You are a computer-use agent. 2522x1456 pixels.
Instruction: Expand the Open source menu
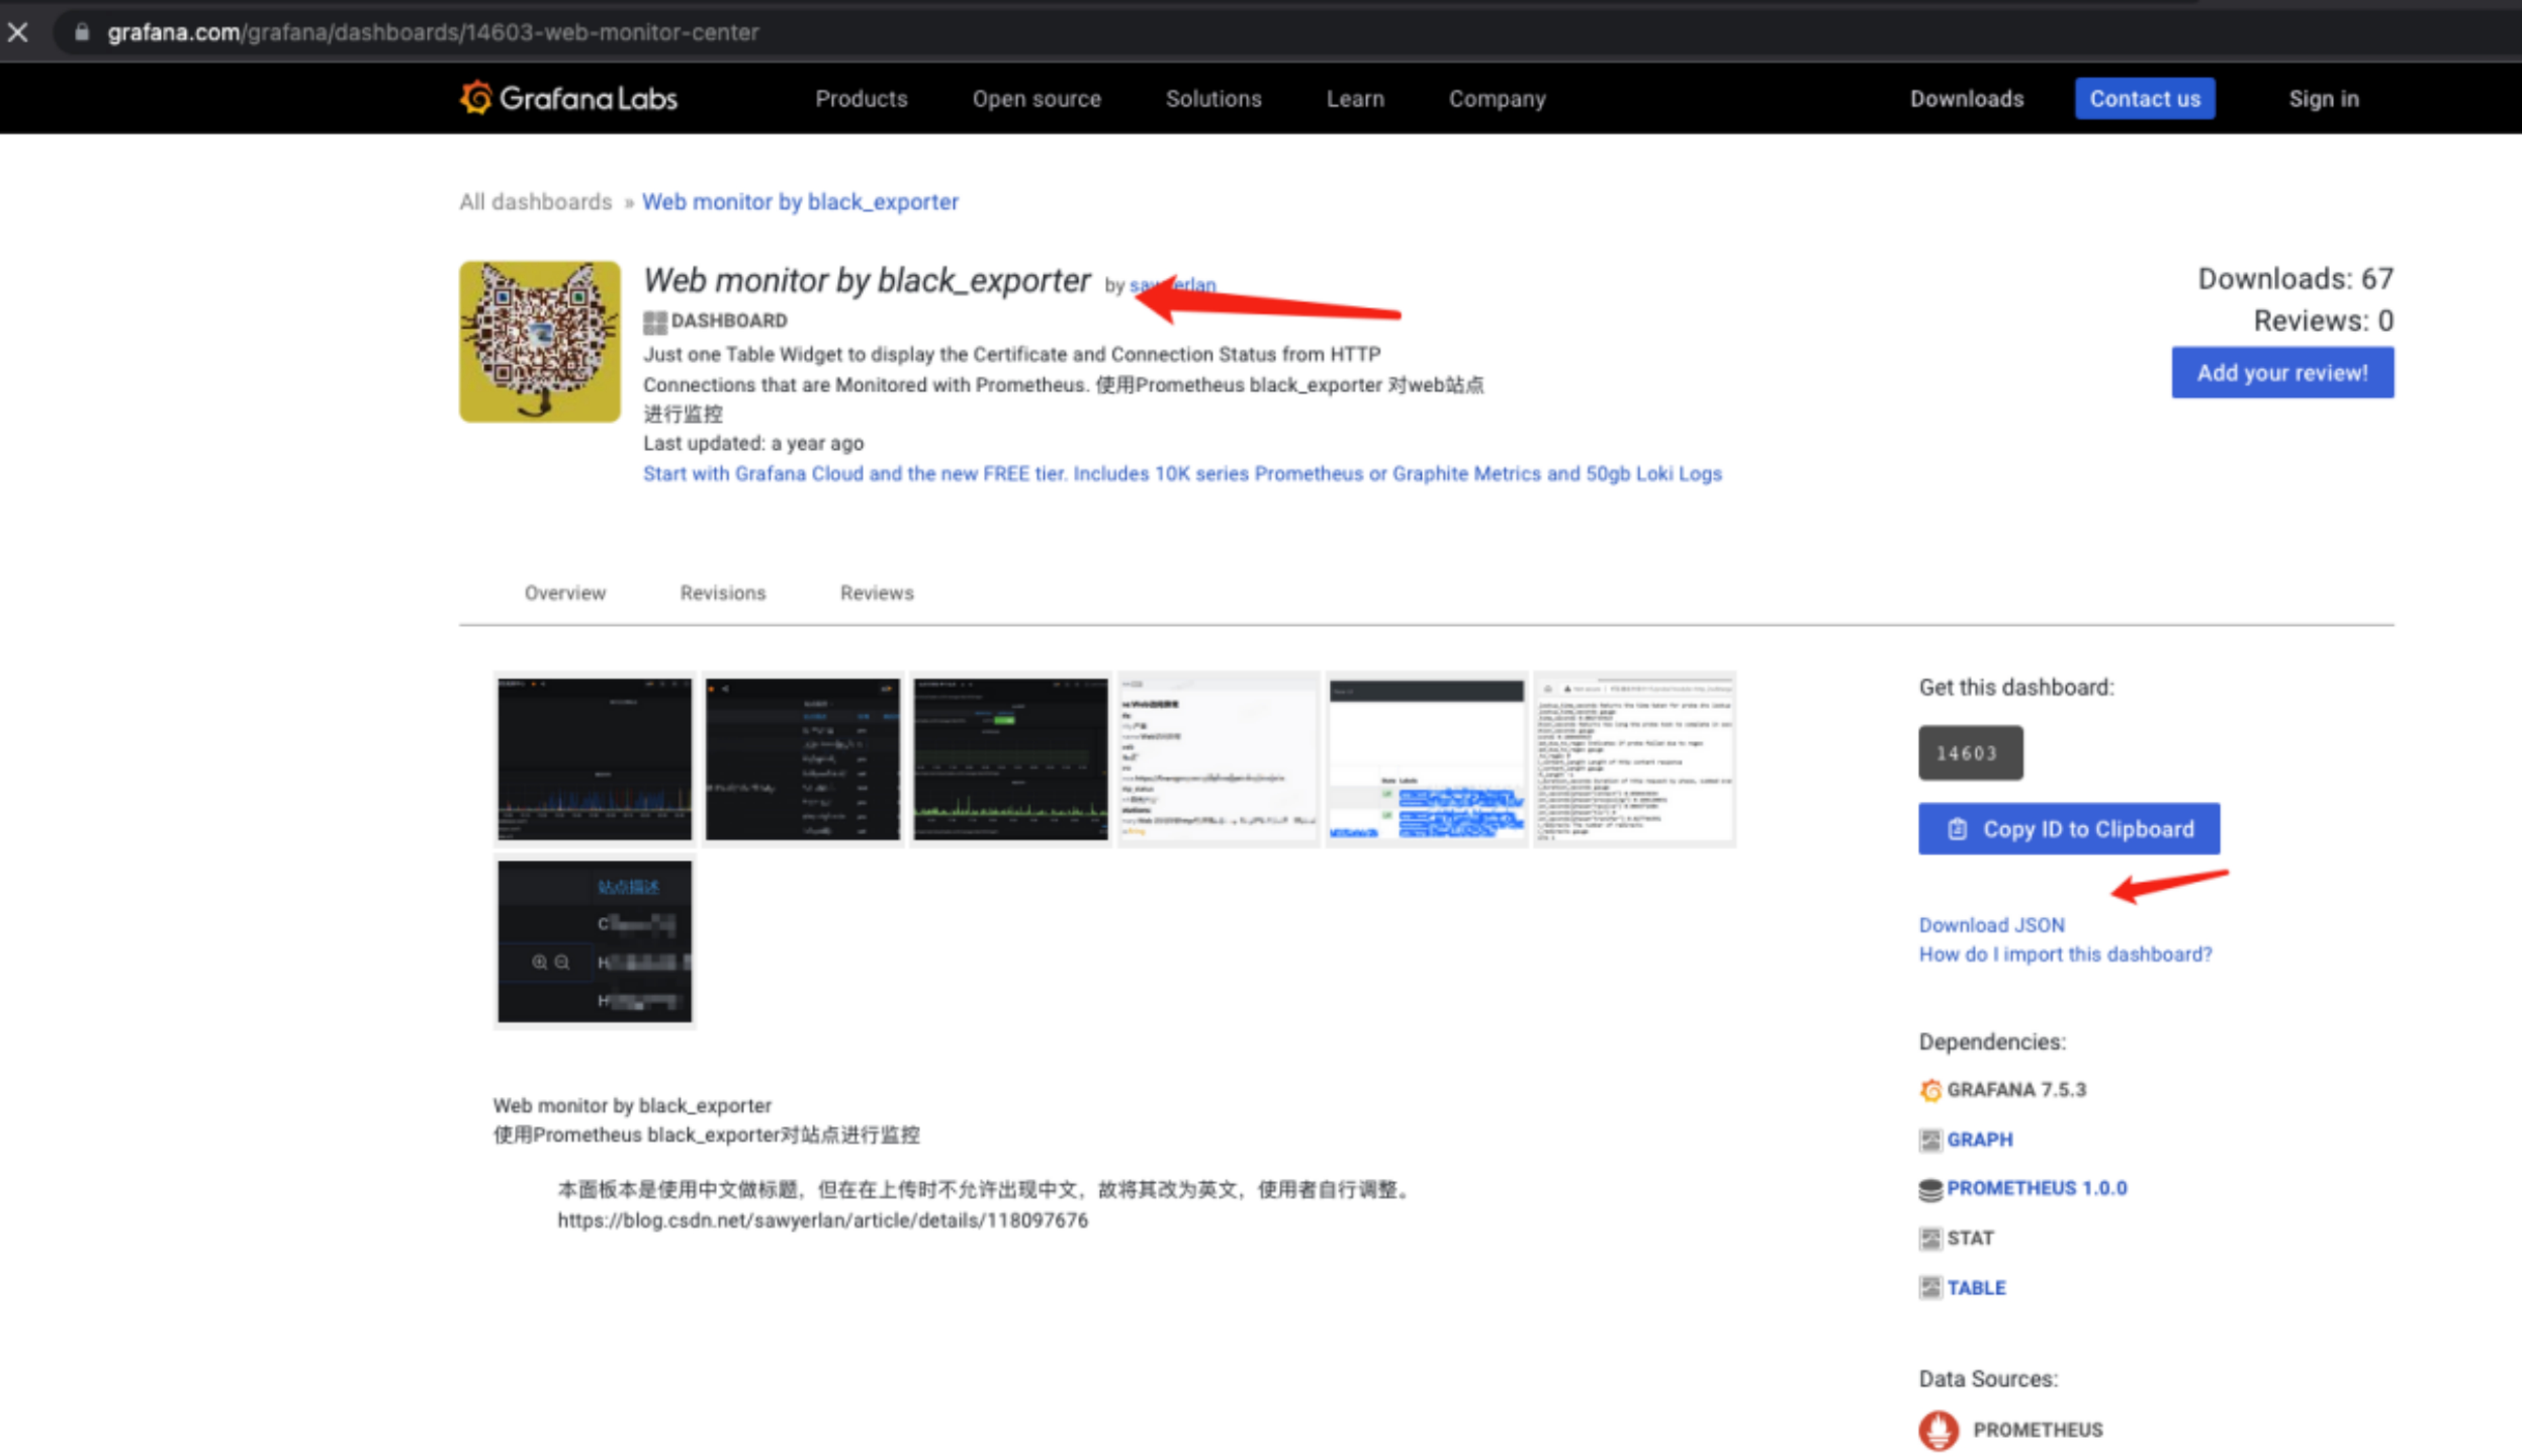(1036, 99)
